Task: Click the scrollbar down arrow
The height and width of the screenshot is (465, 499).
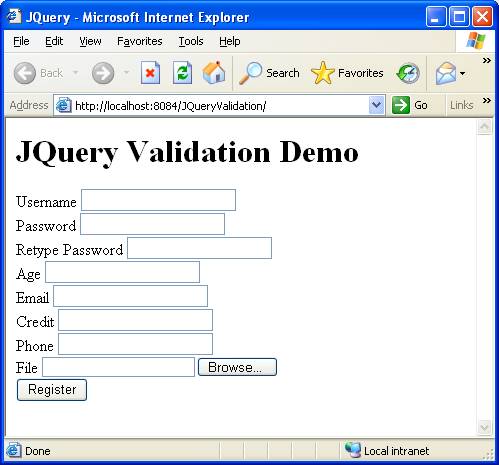Action: 484,427
